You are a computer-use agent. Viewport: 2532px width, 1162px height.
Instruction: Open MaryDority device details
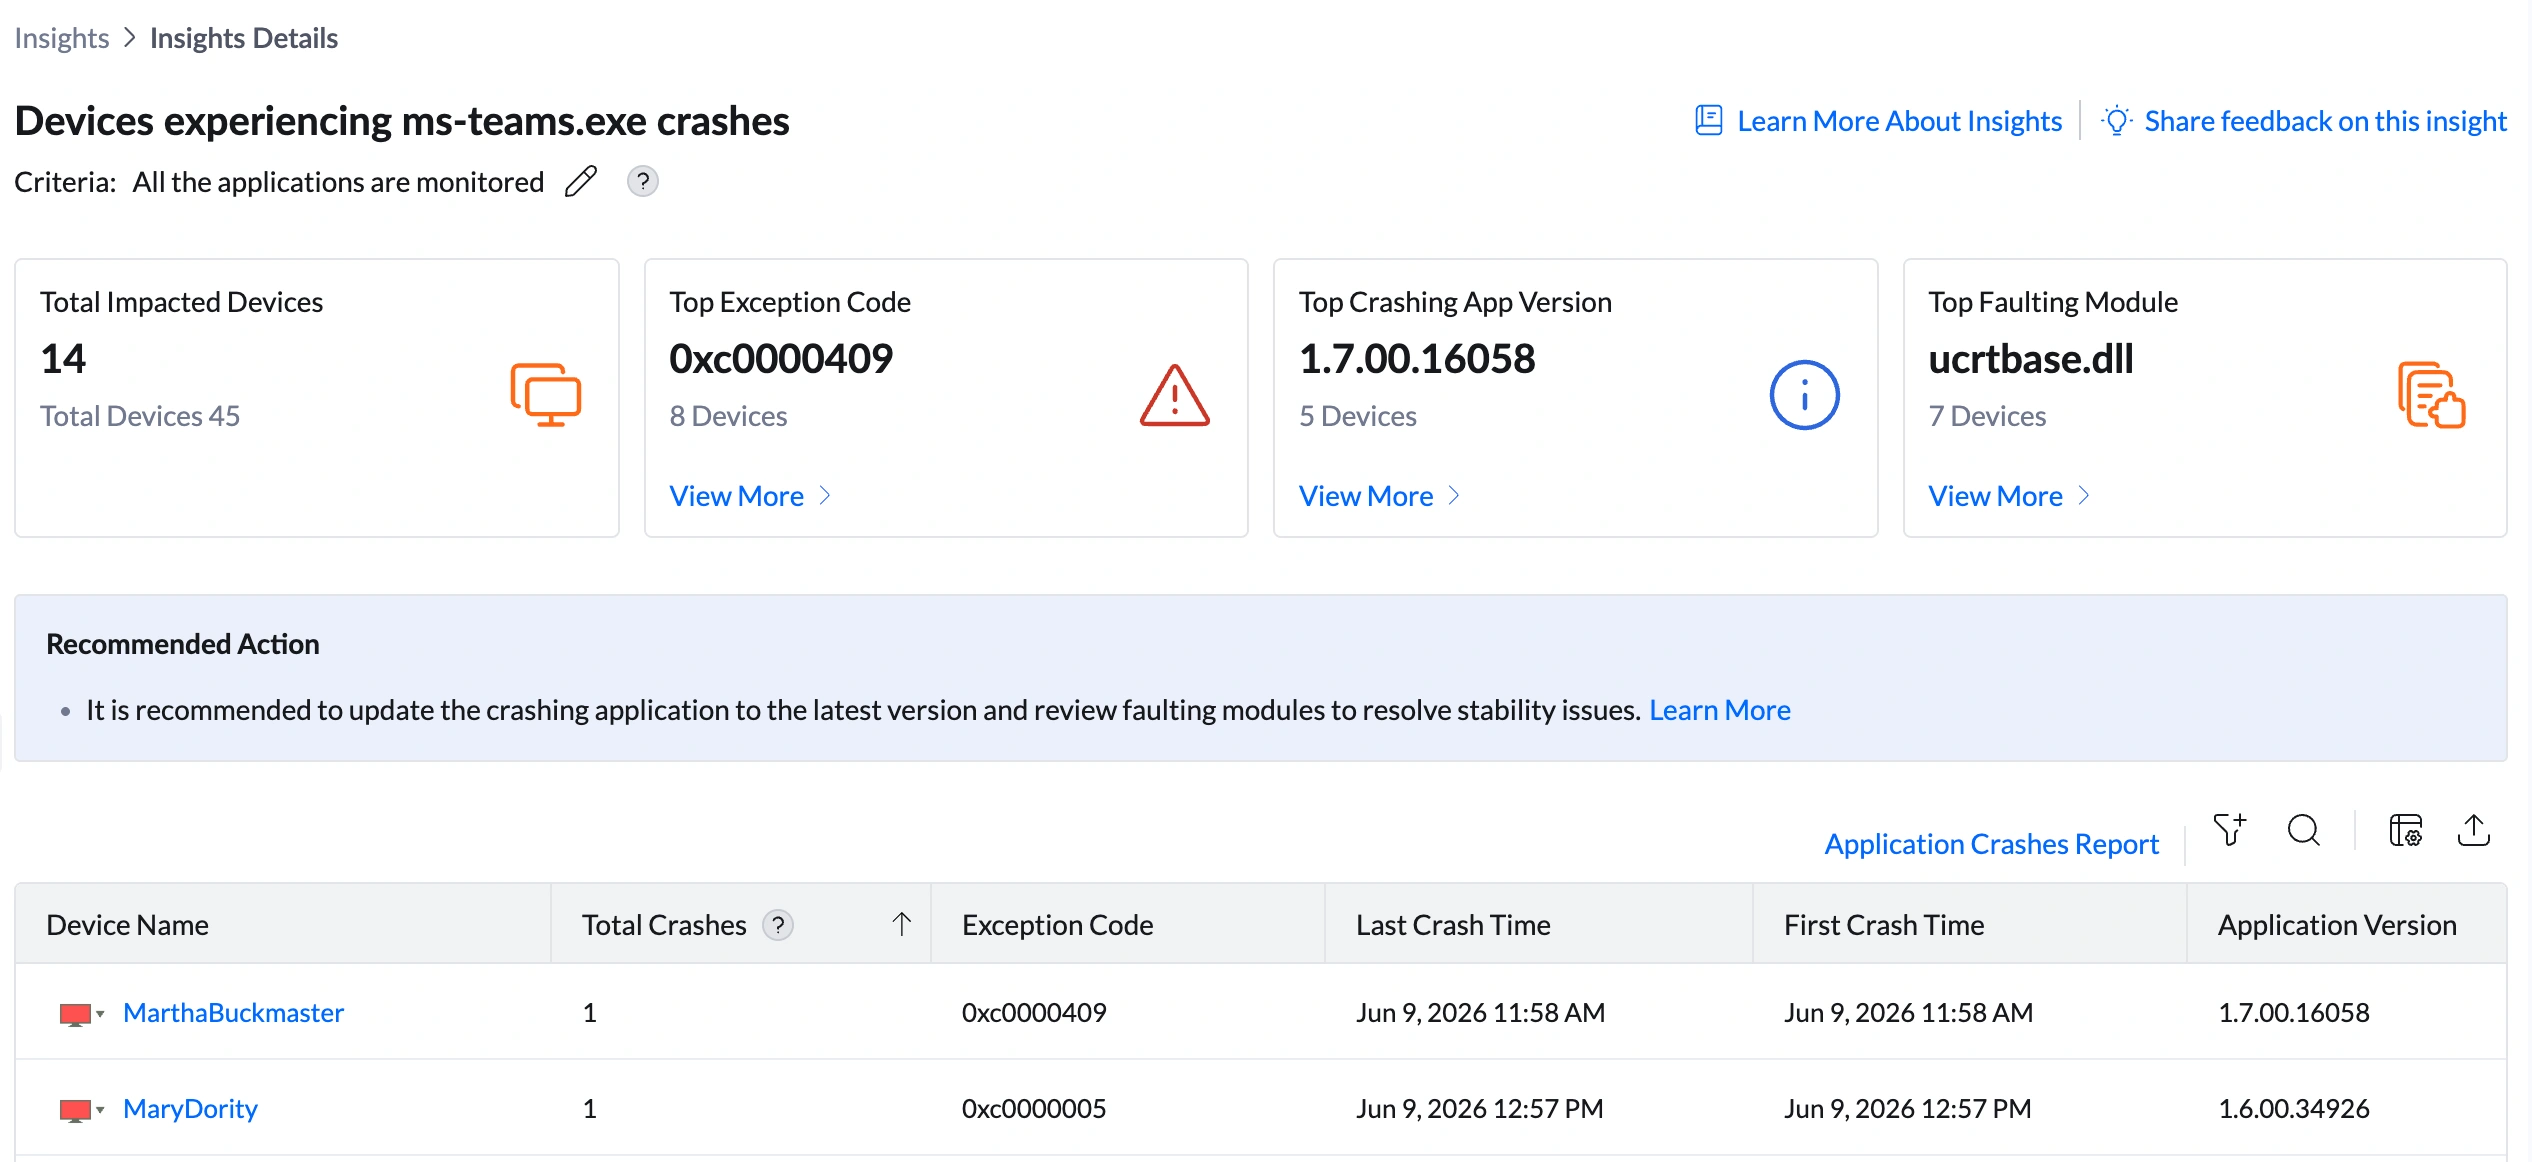(x=190, y=1109)
